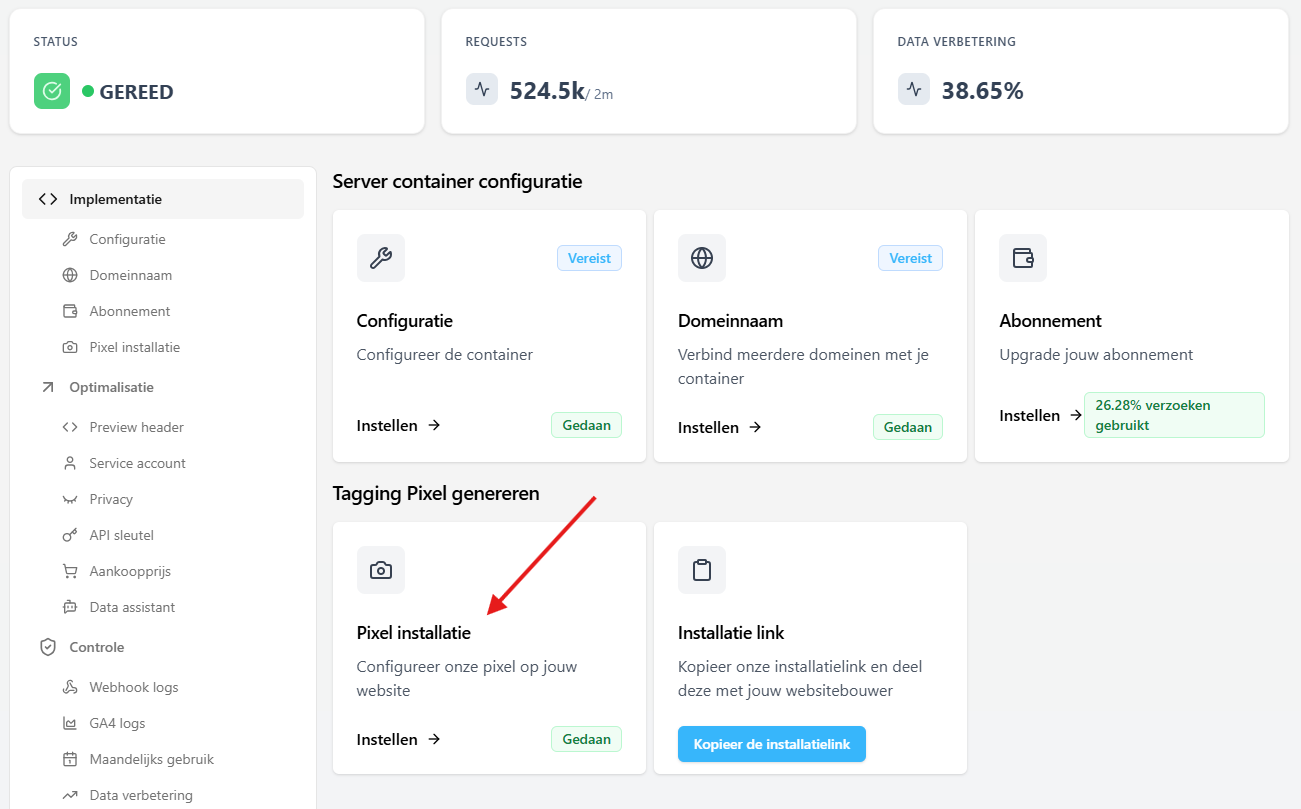Click the green status check icon
This screenshot has width=1301, height=809.
pyautogui.click(x=52, y=91)
